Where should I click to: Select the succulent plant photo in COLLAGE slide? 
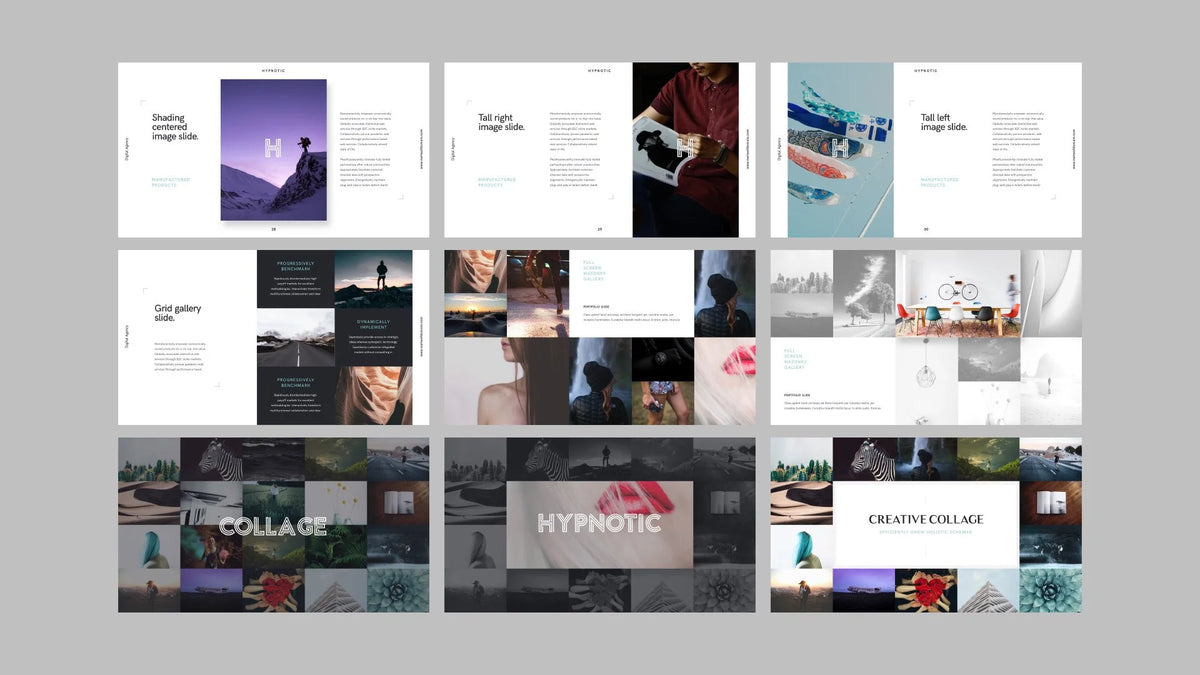pyautogui.click(x=398, y=591)
